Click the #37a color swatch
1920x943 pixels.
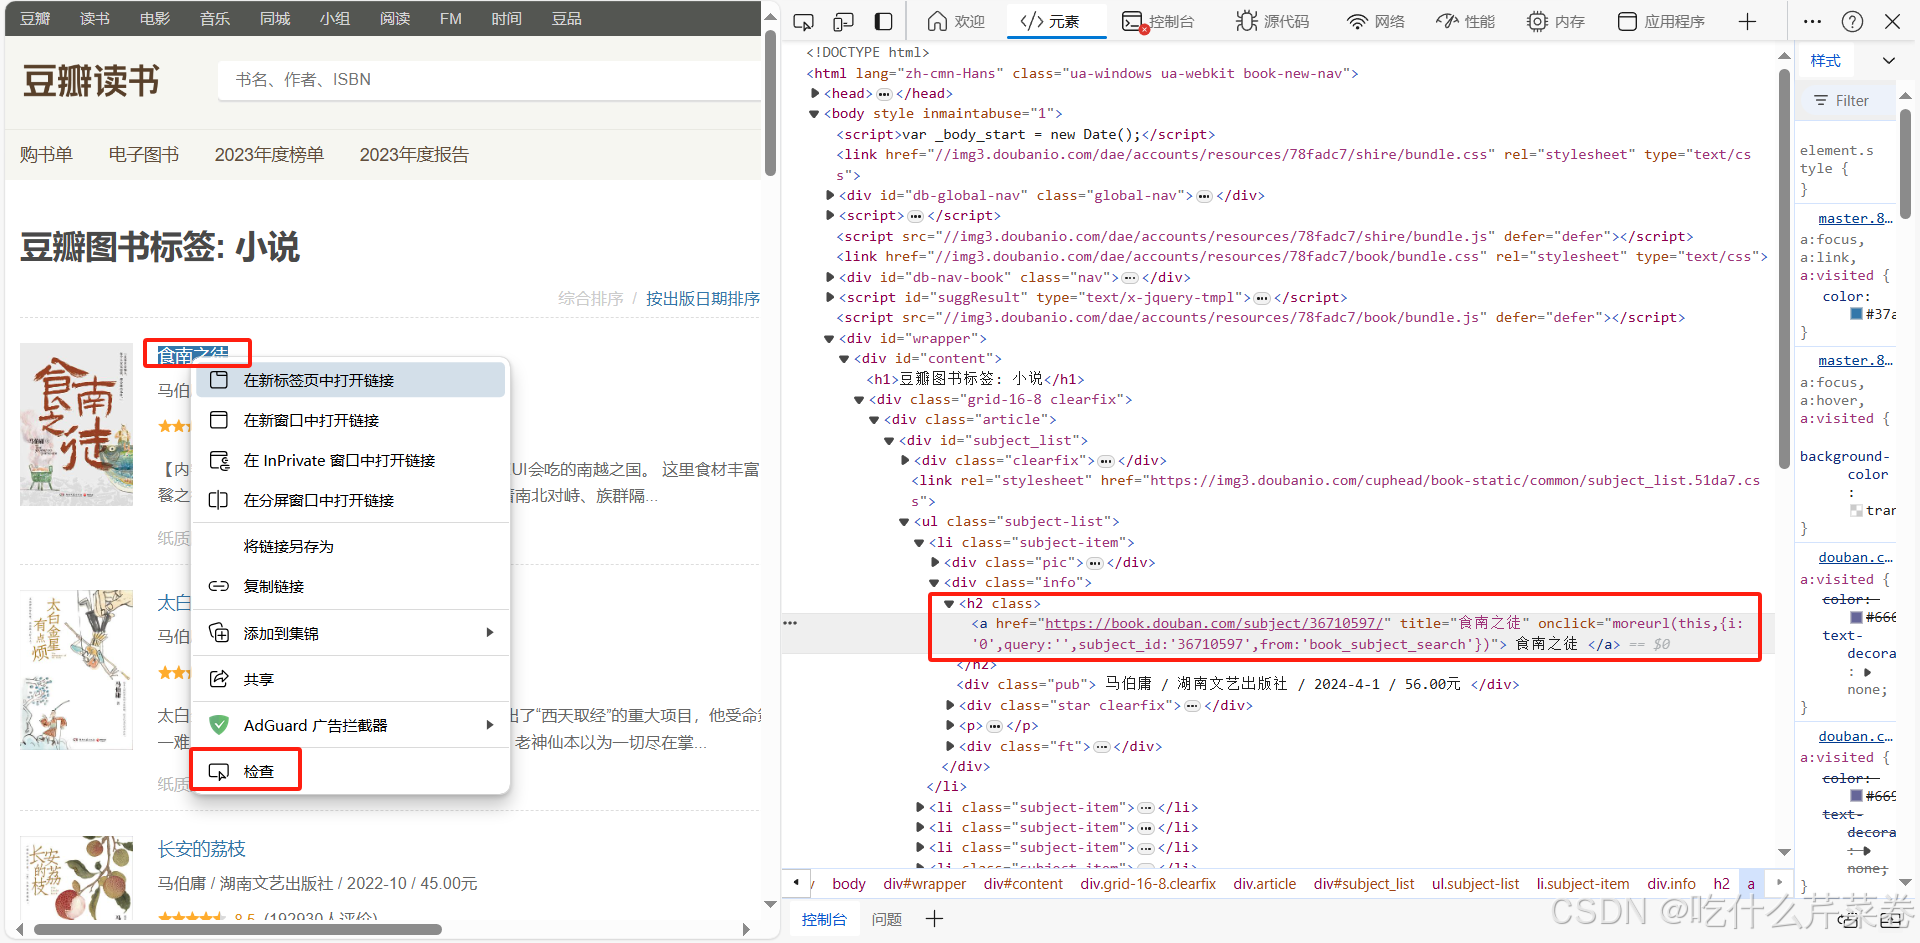pyautogui.click(x=1856, y=314)
